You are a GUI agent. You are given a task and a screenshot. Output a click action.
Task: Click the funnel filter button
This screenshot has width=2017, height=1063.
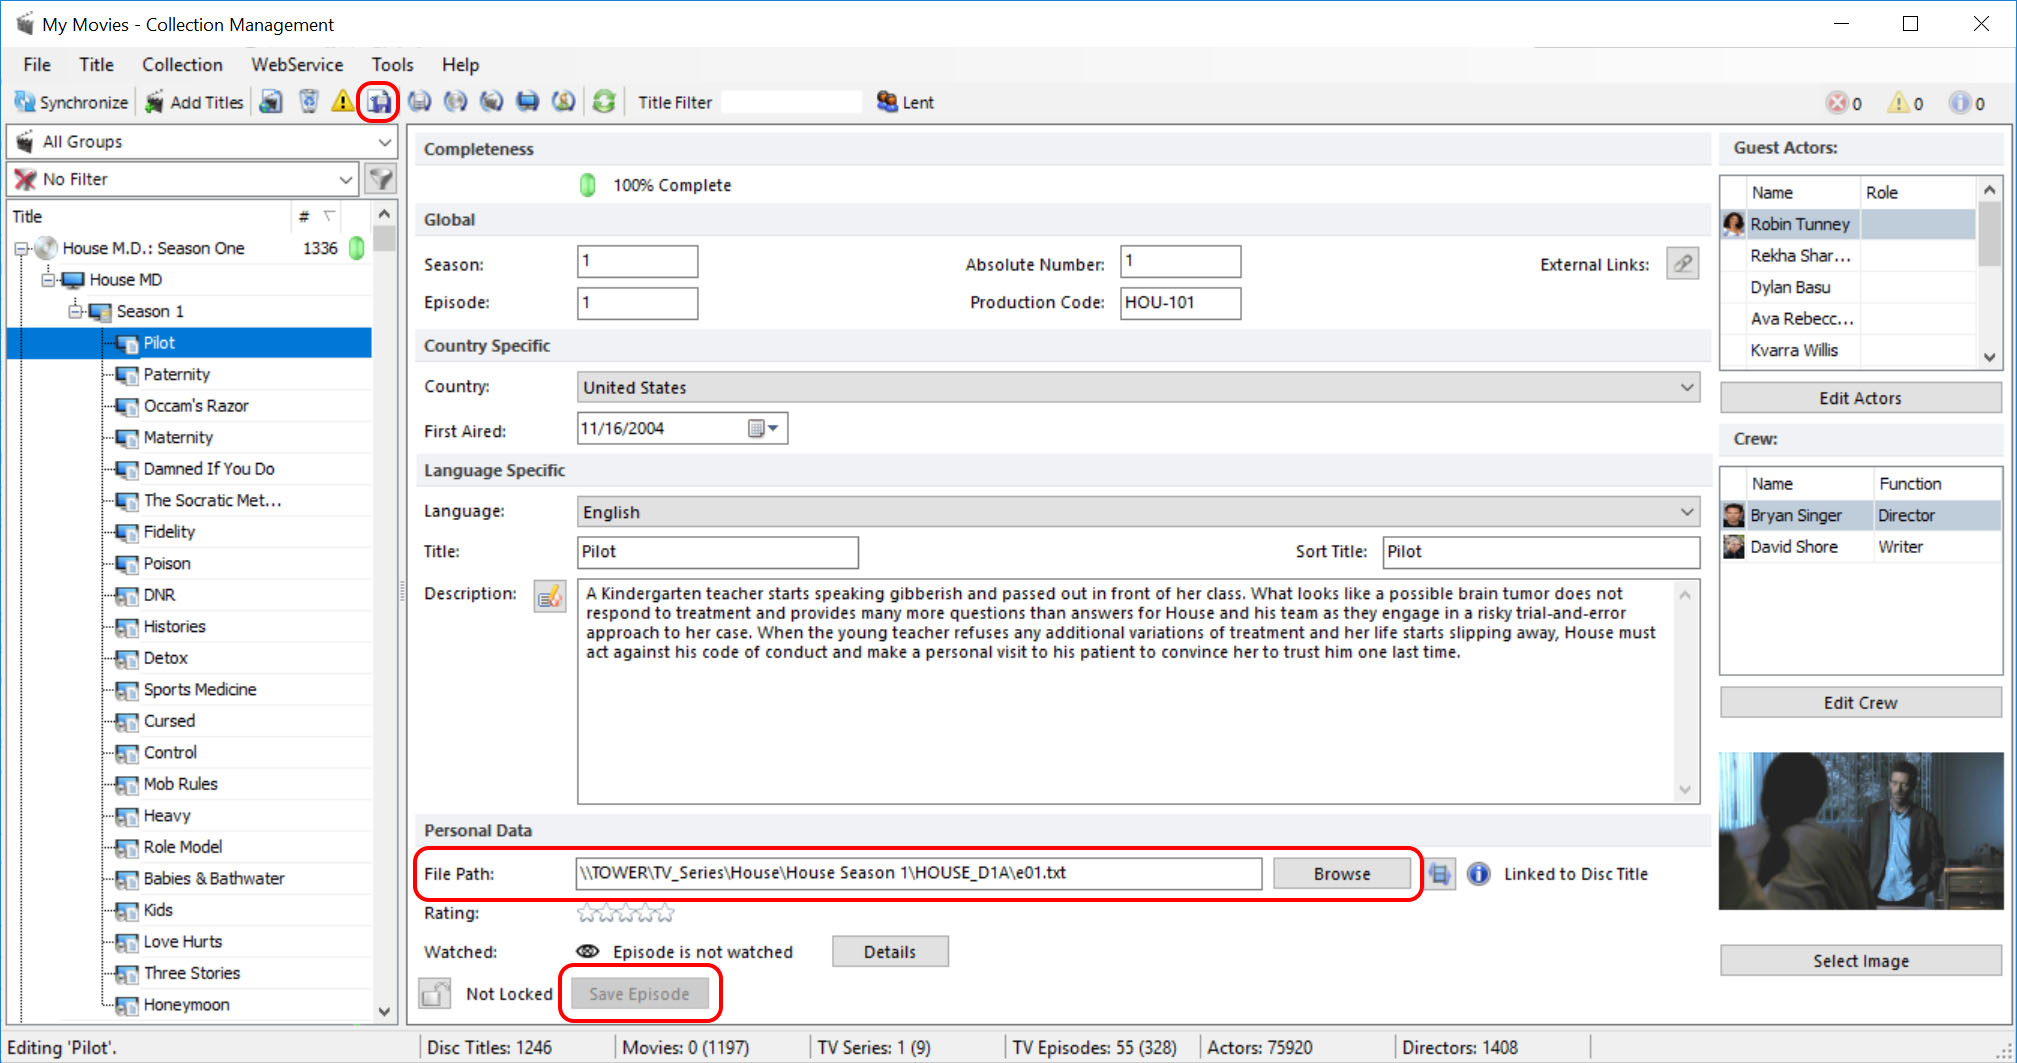point(381,179)
